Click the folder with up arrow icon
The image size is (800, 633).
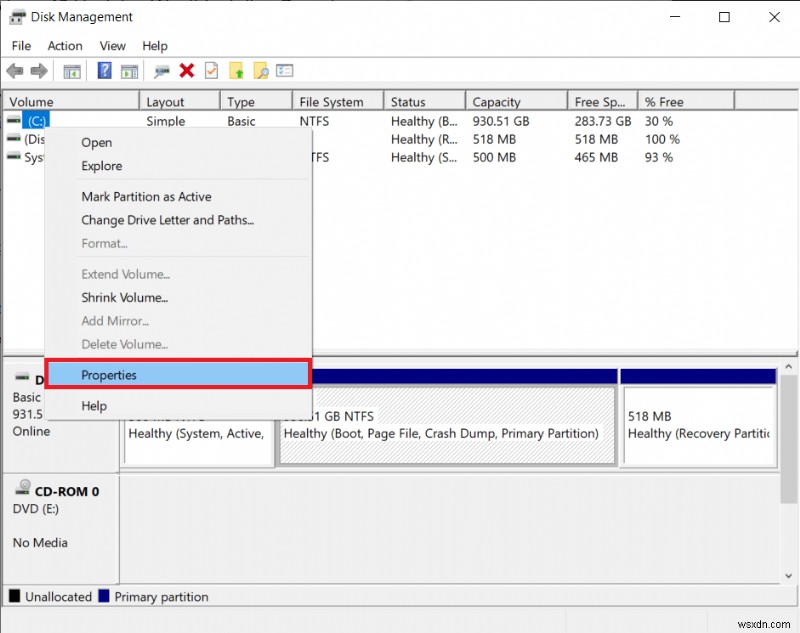pyautogui.click(x=237, y=70)
